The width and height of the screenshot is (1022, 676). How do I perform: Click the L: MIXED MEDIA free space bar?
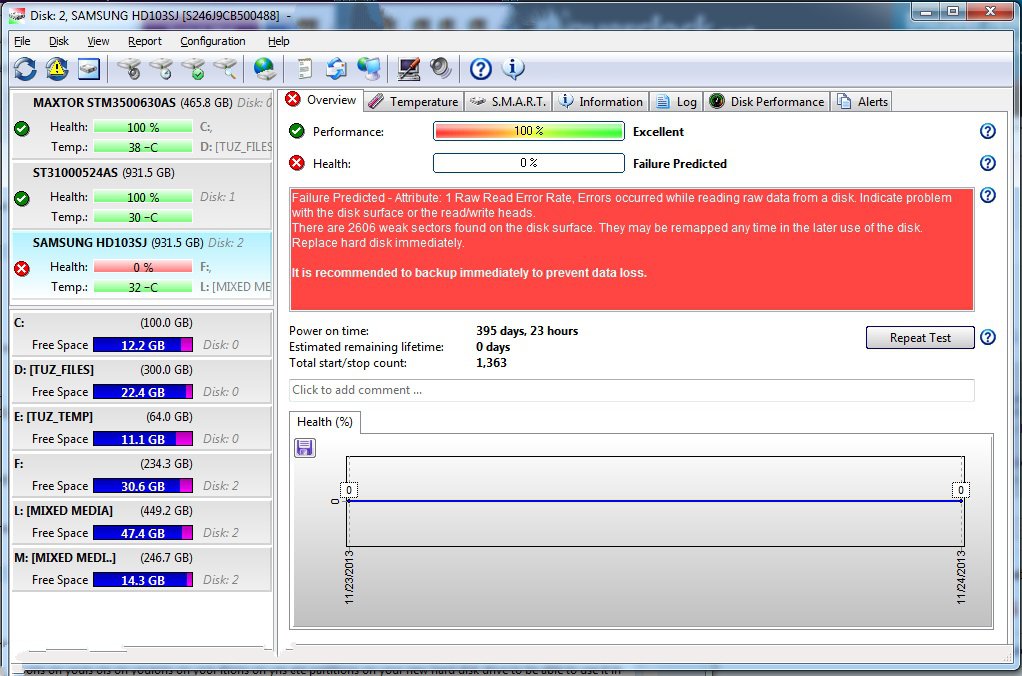143,533
